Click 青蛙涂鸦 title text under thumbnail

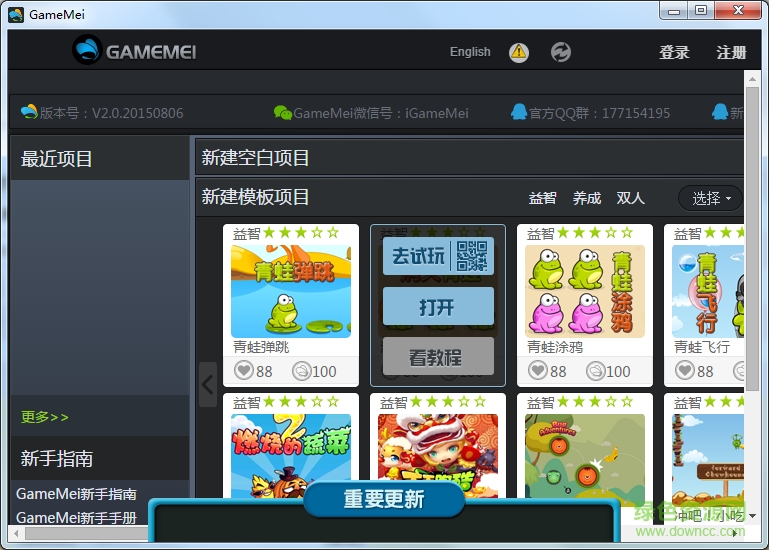coord(555,347)
